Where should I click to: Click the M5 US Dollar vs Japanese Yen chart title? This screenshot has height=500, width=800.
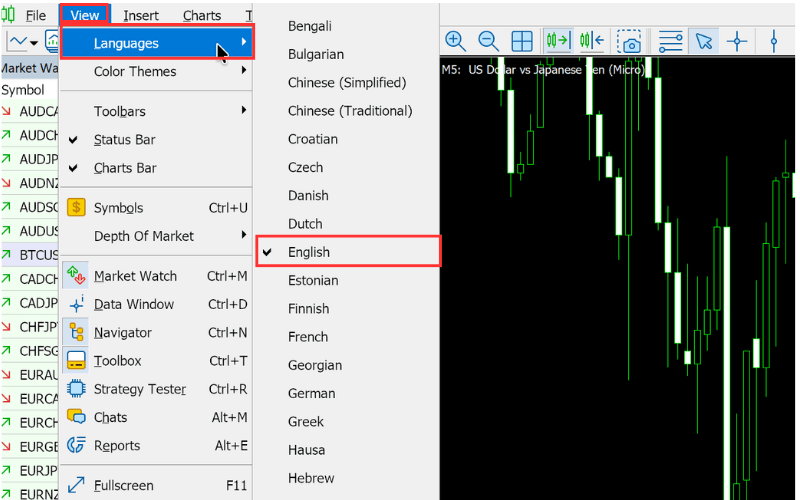(543, 70)
